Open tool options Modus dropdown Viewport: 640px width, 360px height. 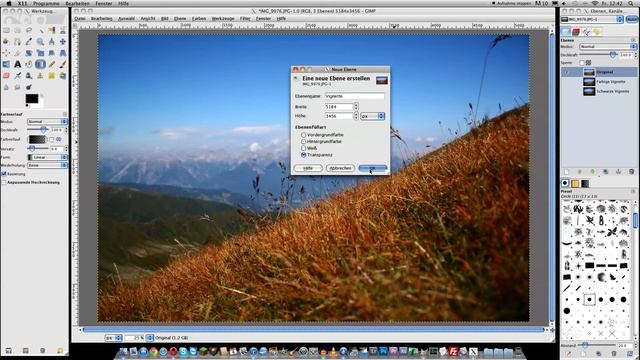[x=47, y=122]
